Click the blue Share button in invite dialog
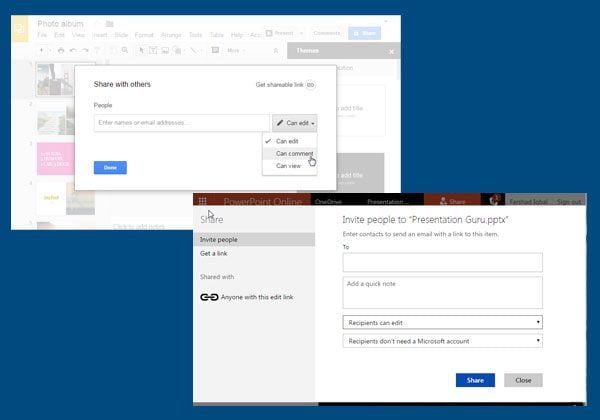The height and width of the screenshot is (420, 600). pyautogui.click(x=475, y=380)
